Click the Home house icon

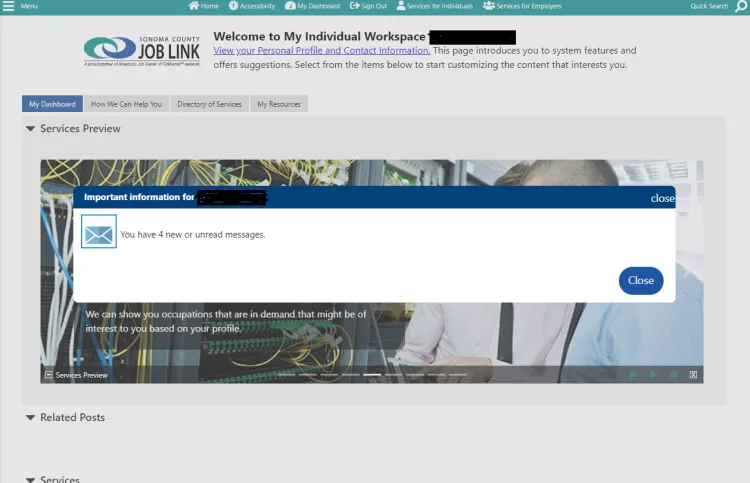193,6
